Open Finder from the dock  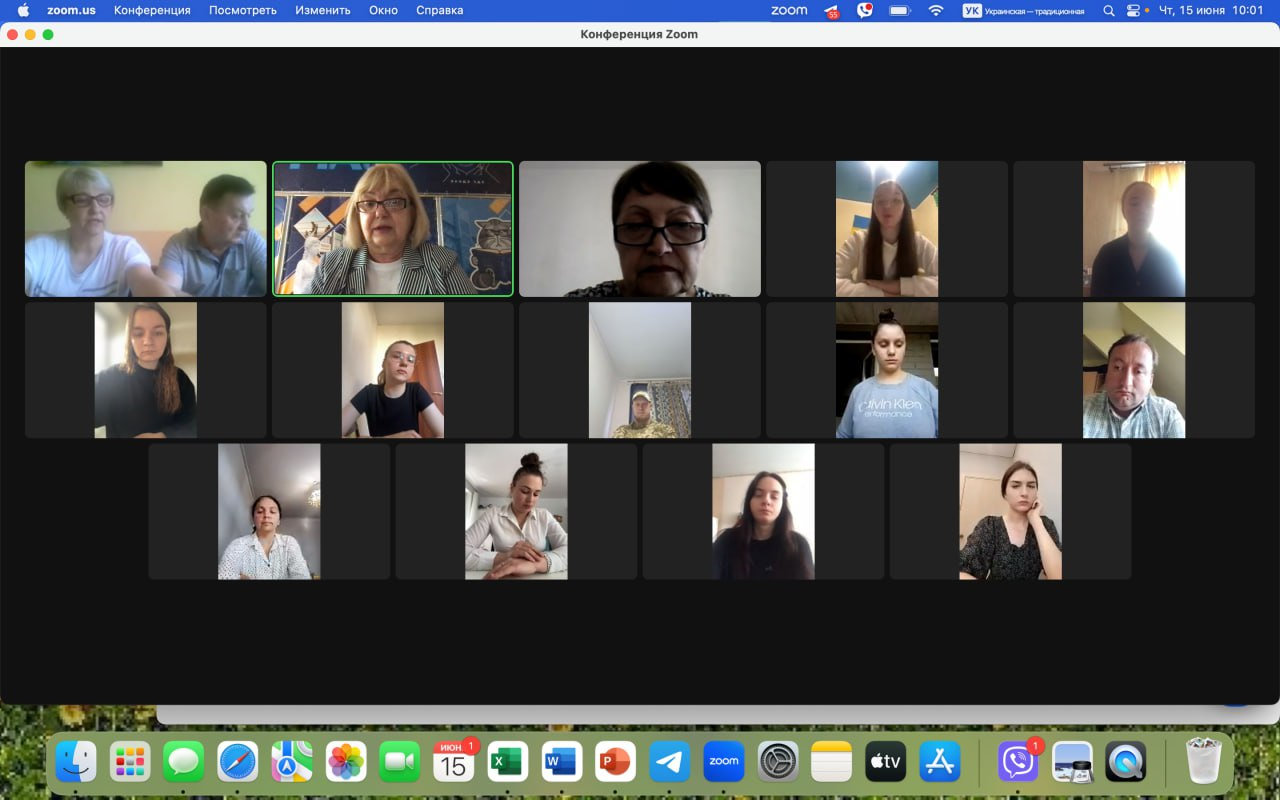pos(76,762)
